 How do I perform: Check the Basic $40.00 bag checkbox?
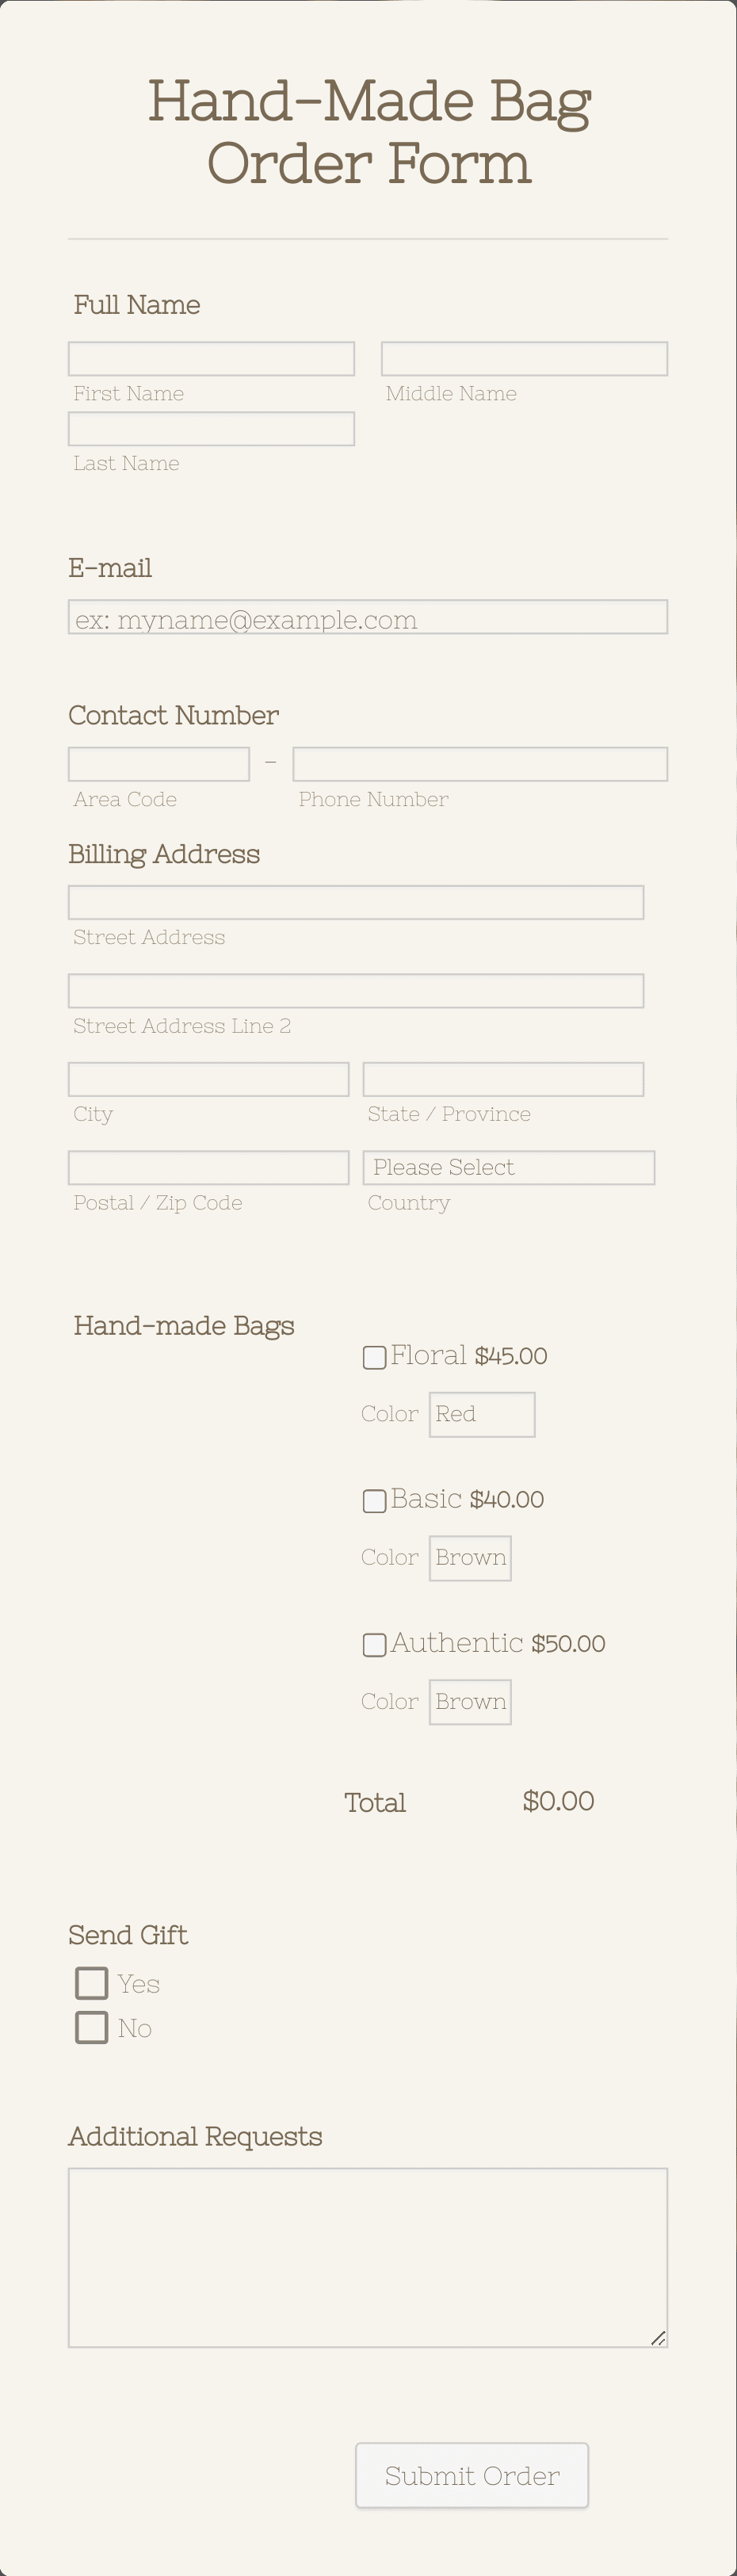pos(374,1500)
